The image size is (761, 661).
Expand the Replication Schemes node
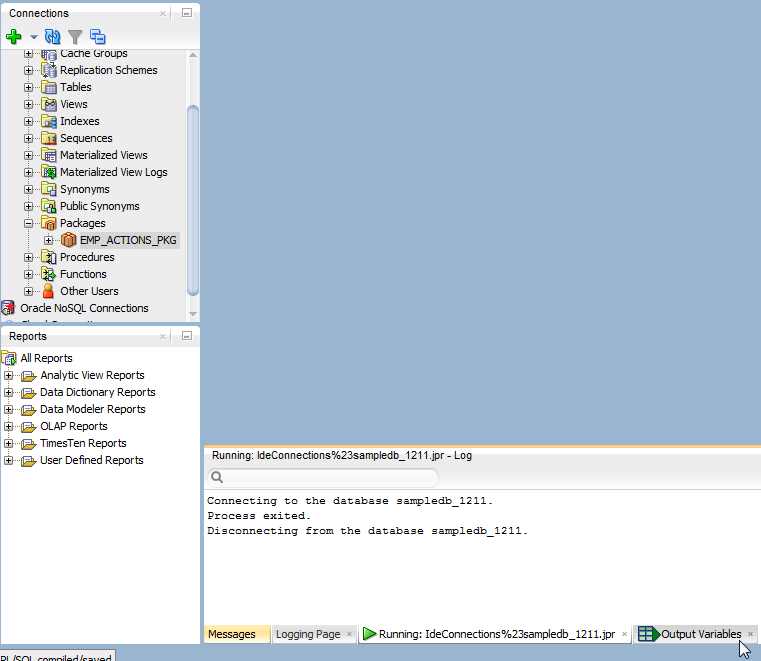(29, 70)
